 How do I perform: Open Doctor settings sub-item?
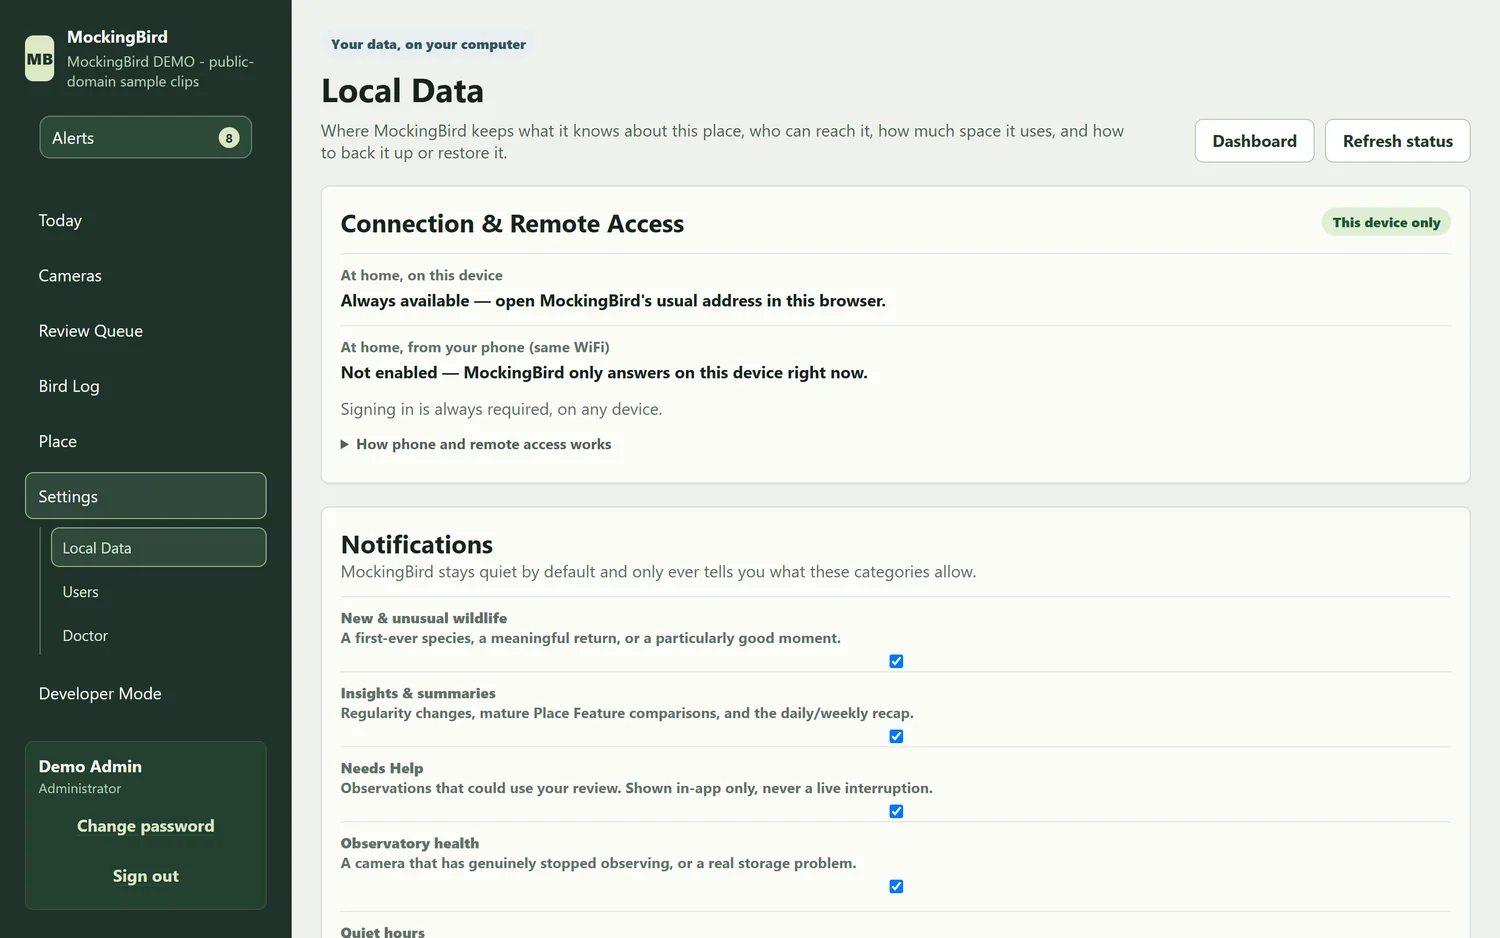tap(158, 636)
